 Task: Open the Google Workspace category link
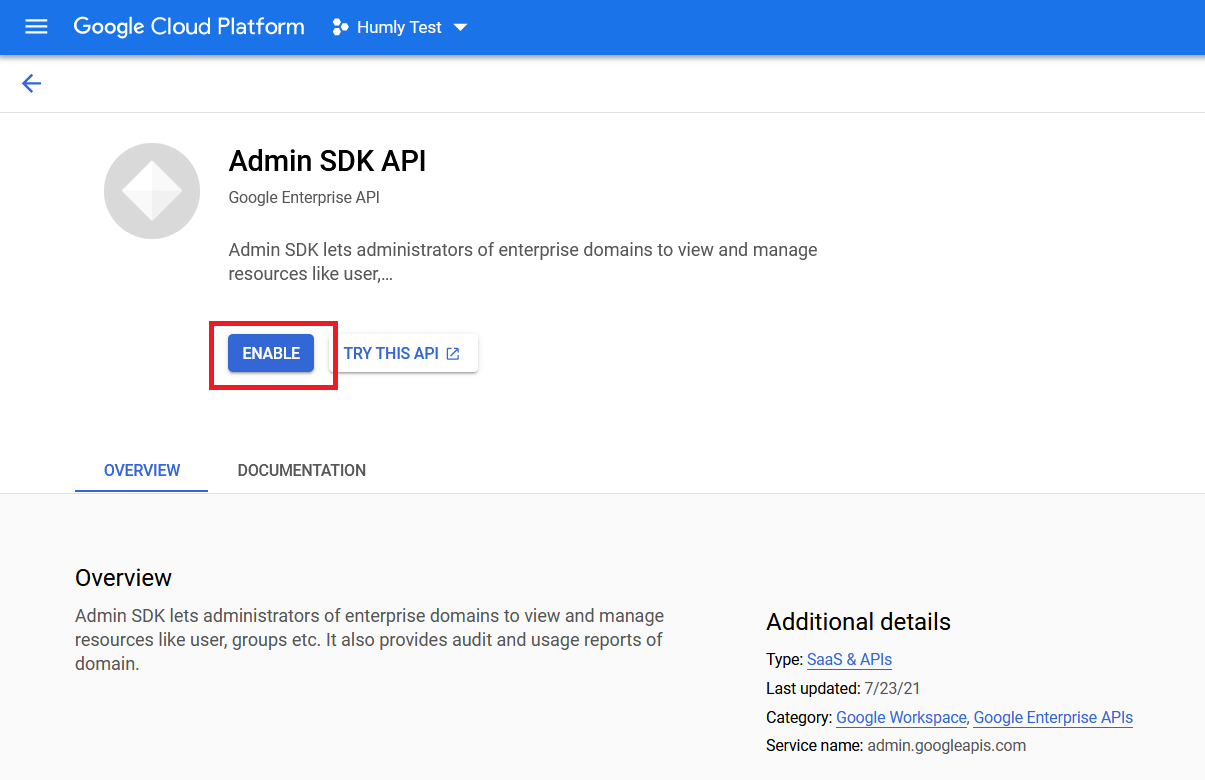click(901, 717)
